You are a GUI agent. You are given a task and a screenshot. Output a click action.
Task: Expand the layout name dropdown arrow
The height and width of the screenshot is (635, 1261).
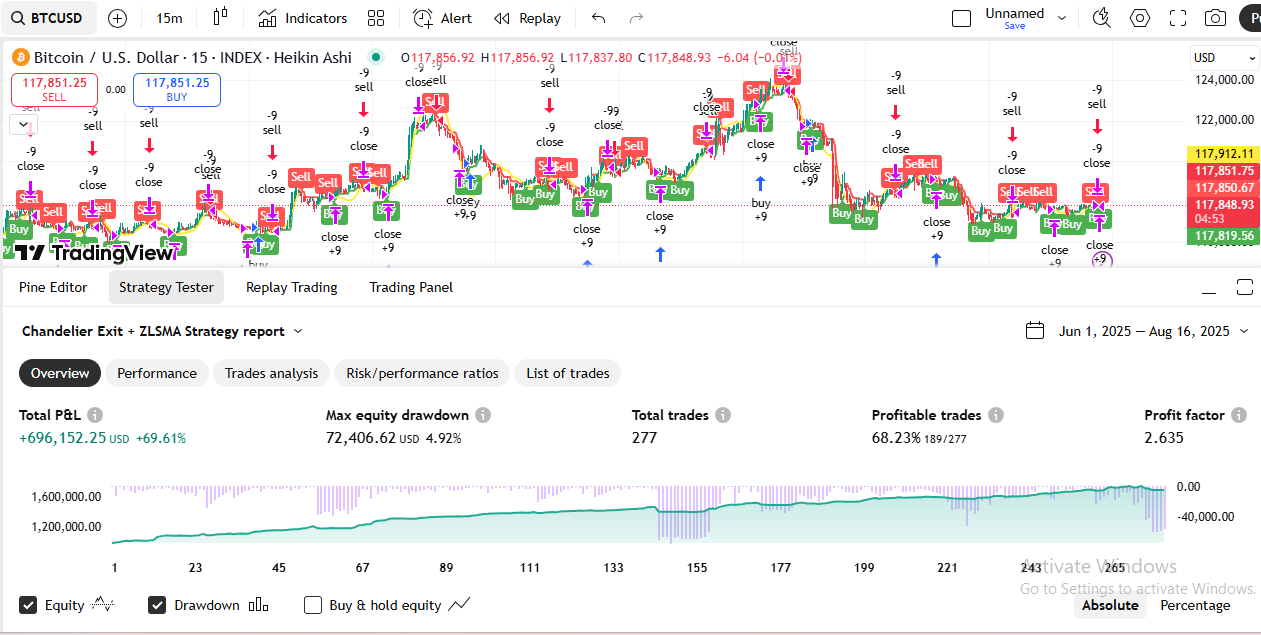point(1062,18)
